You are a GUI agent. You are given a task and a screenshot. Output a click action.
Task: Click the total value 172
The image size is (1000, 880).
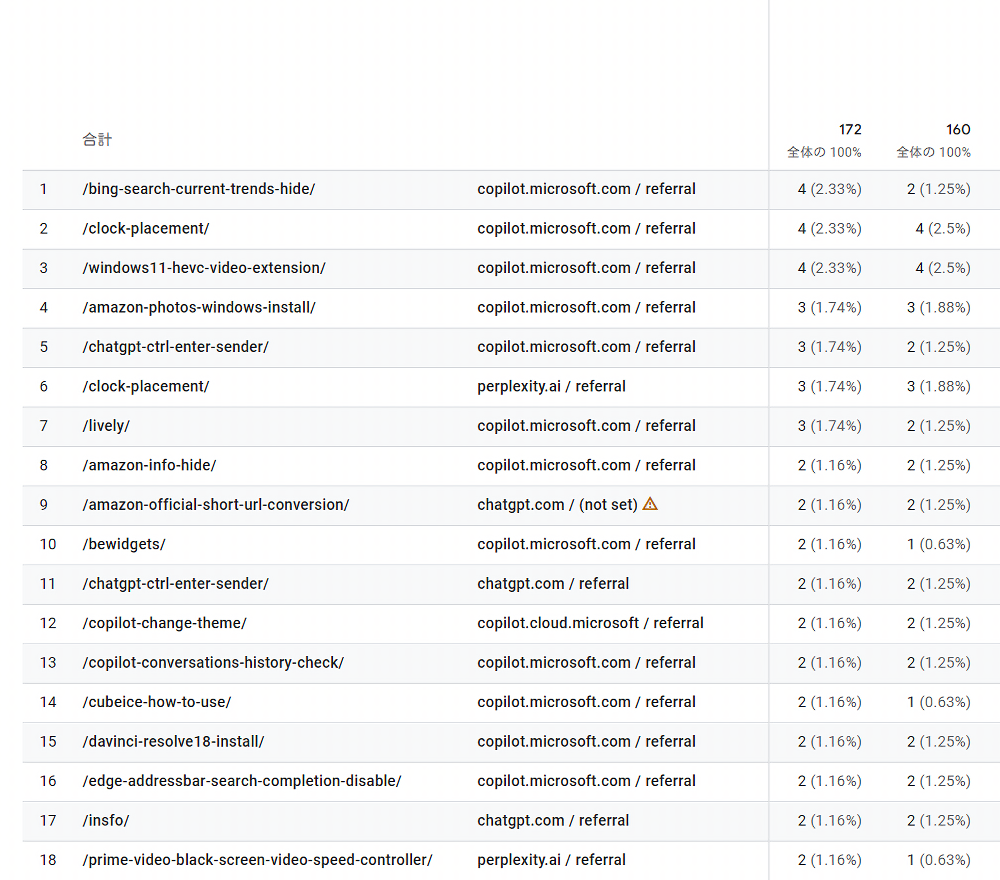click(850, 129)
